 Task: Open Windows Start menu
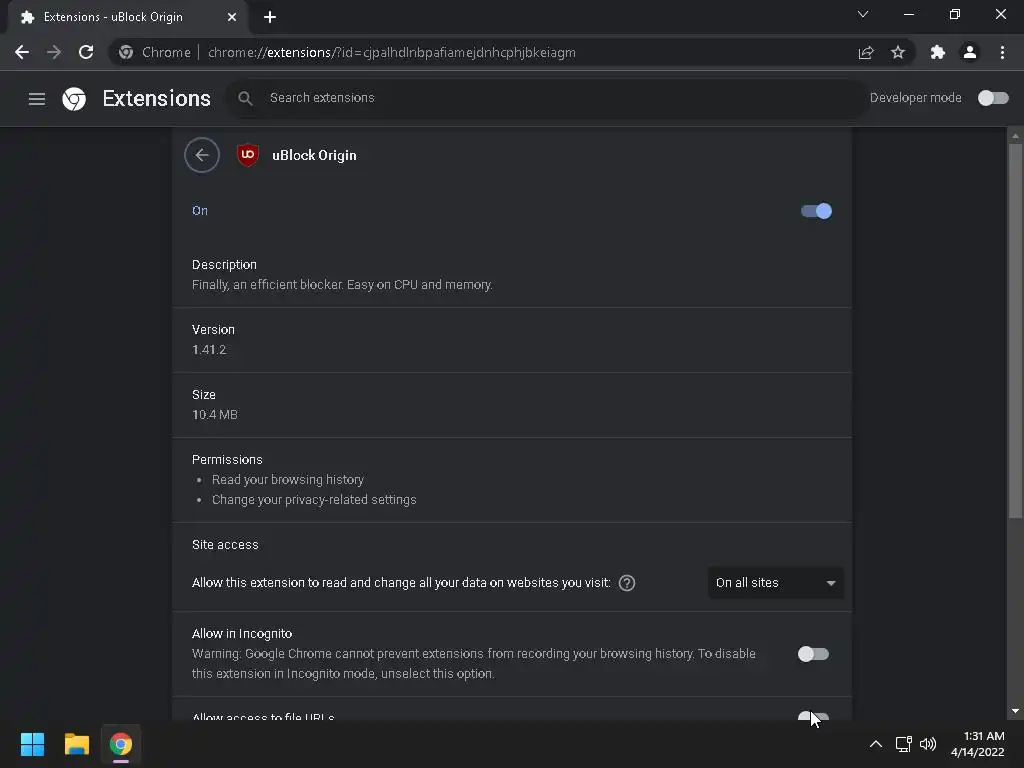coord(32,744)
